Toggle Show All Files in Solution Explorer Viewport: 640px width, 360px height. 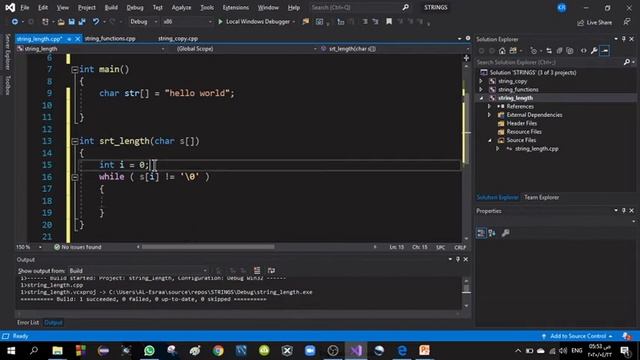tap(570, 51)
